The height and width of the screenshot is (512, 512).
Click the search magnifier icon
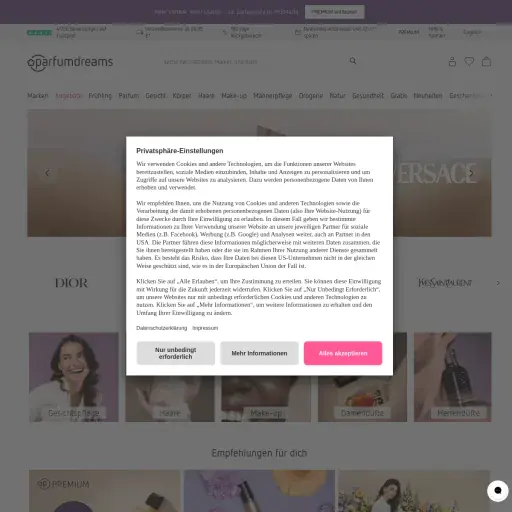click(x=353, y=61)
